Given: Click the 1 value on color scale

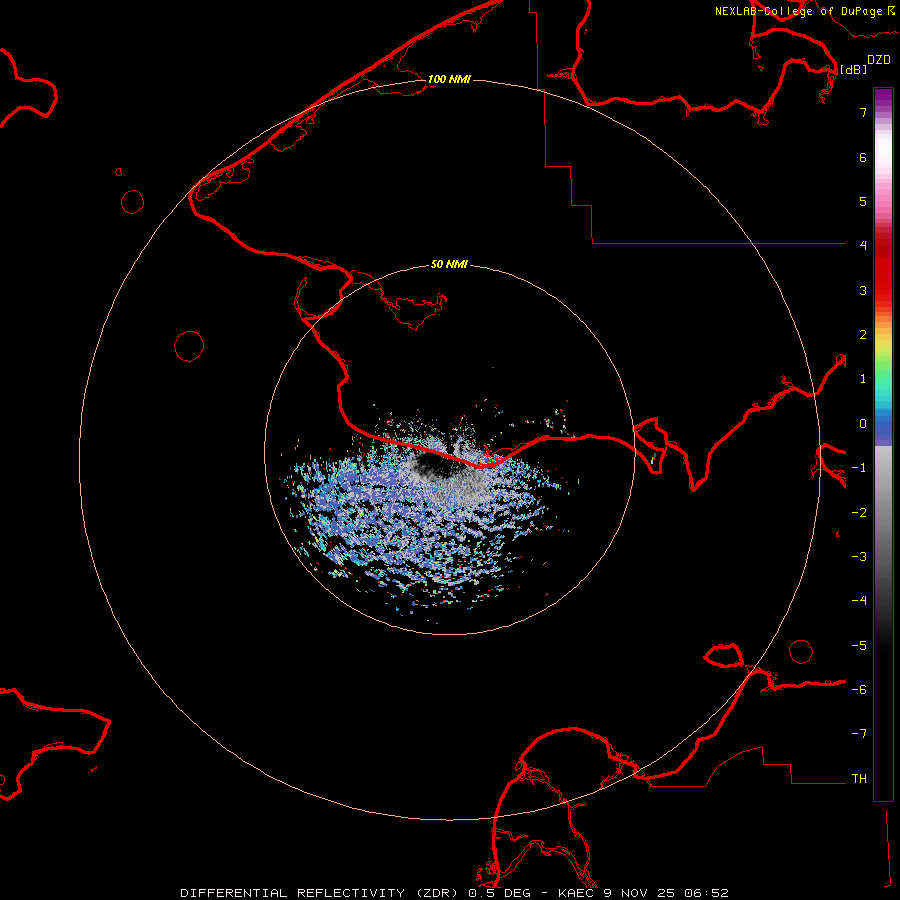Looking at the screenshot, I should click(x=863, y=379).
